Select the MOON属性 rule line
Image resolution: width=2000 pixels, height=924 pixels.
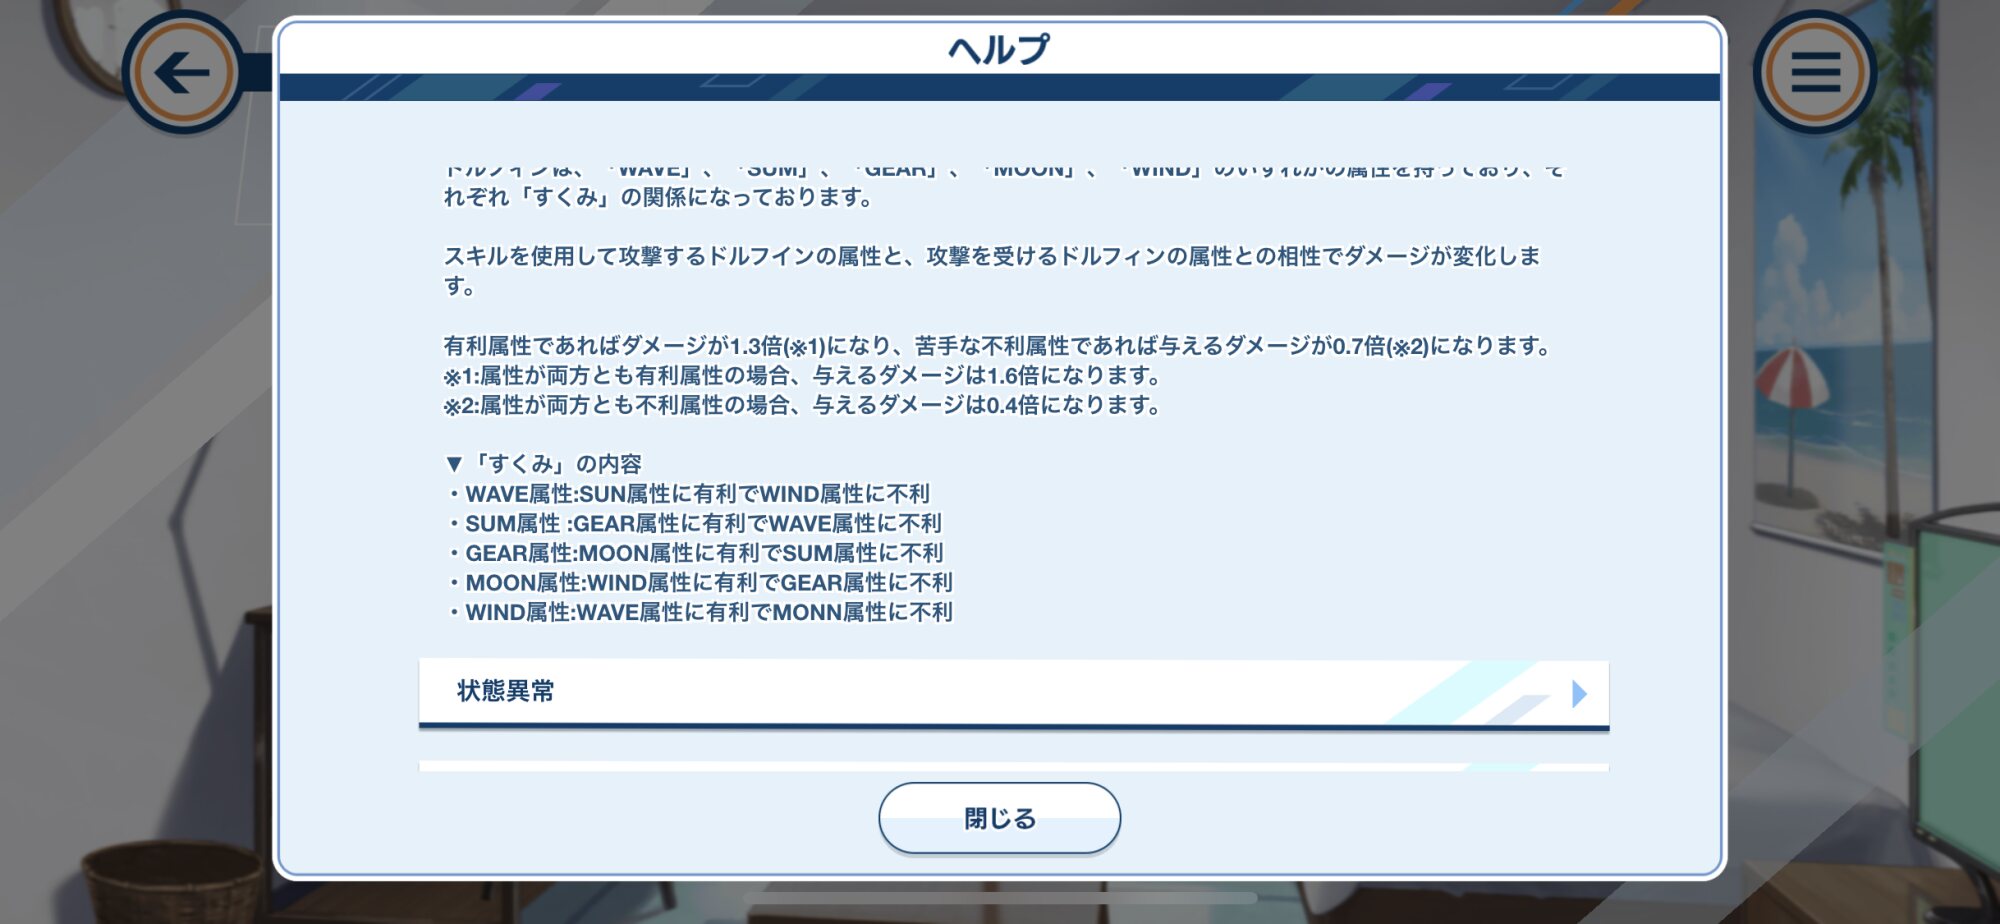pos(699,582)
